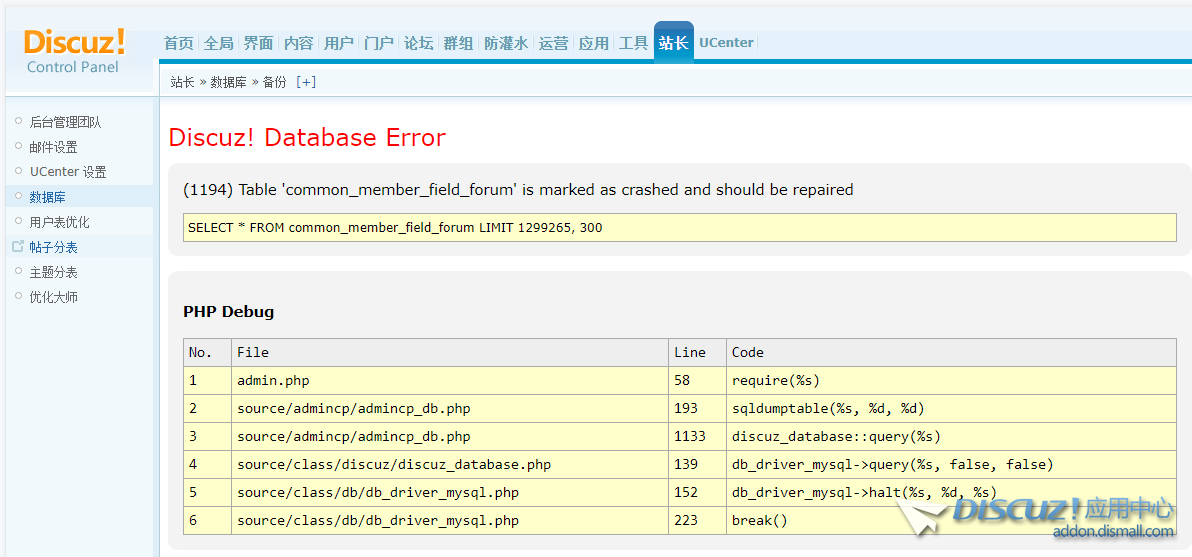Open 用户表优化 in the sidebar

pyautogui.click(x=59, y=222)
